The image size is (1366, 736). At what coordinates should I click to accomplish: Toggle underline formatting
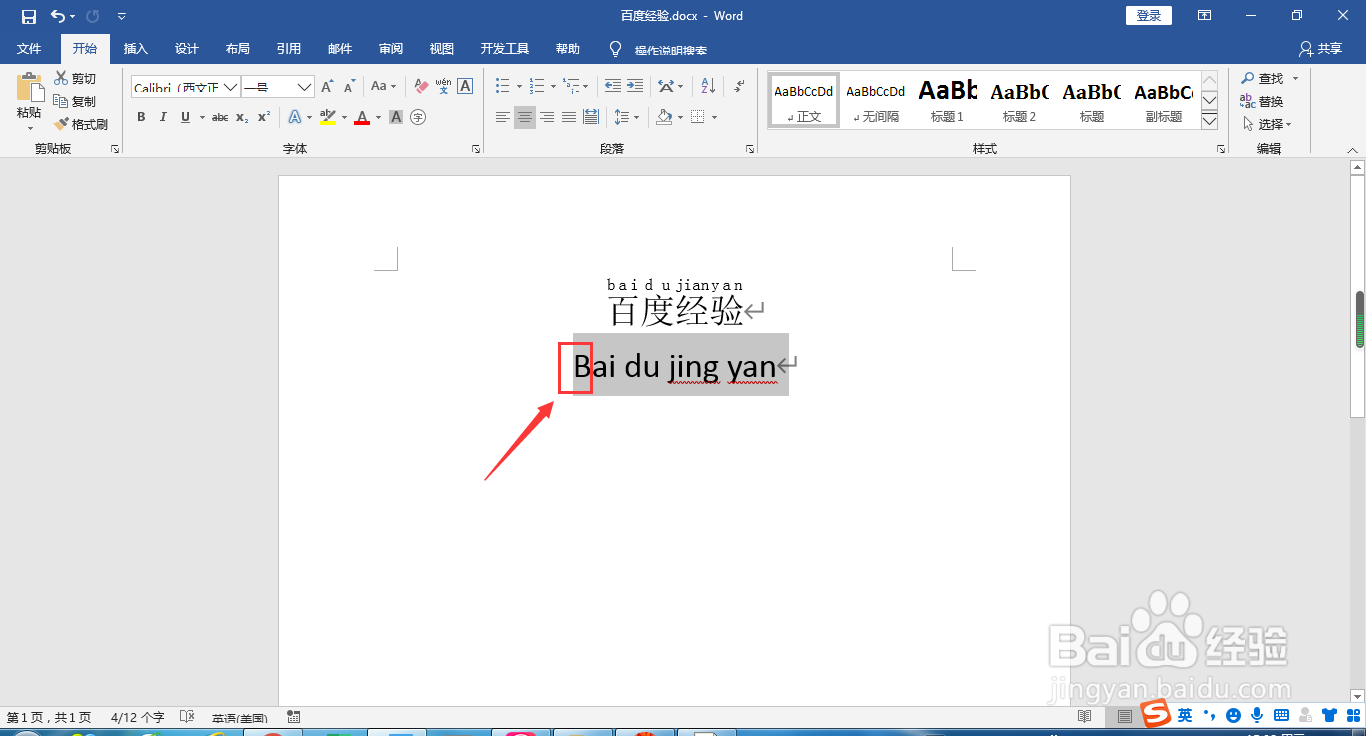point(185,117)
